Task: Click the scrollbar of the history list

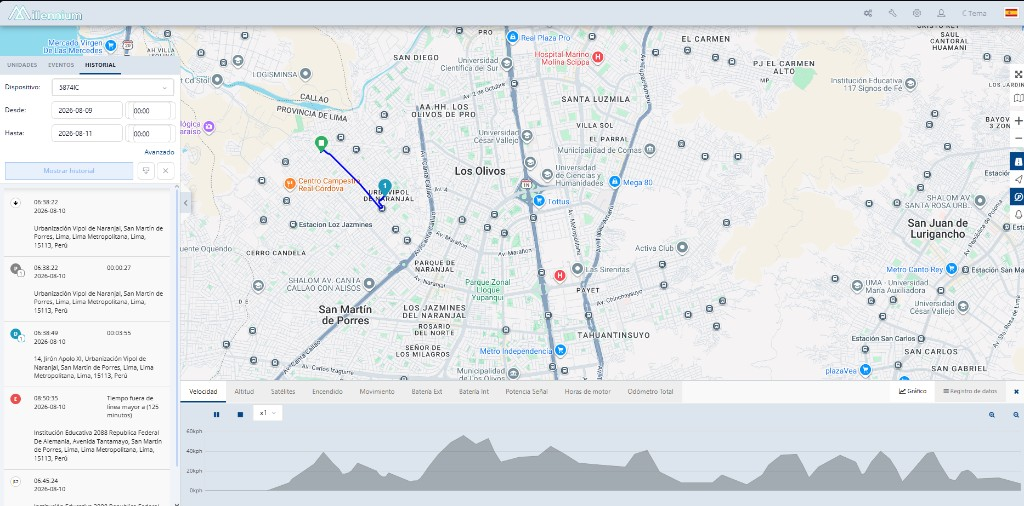Action: [177, 326]
